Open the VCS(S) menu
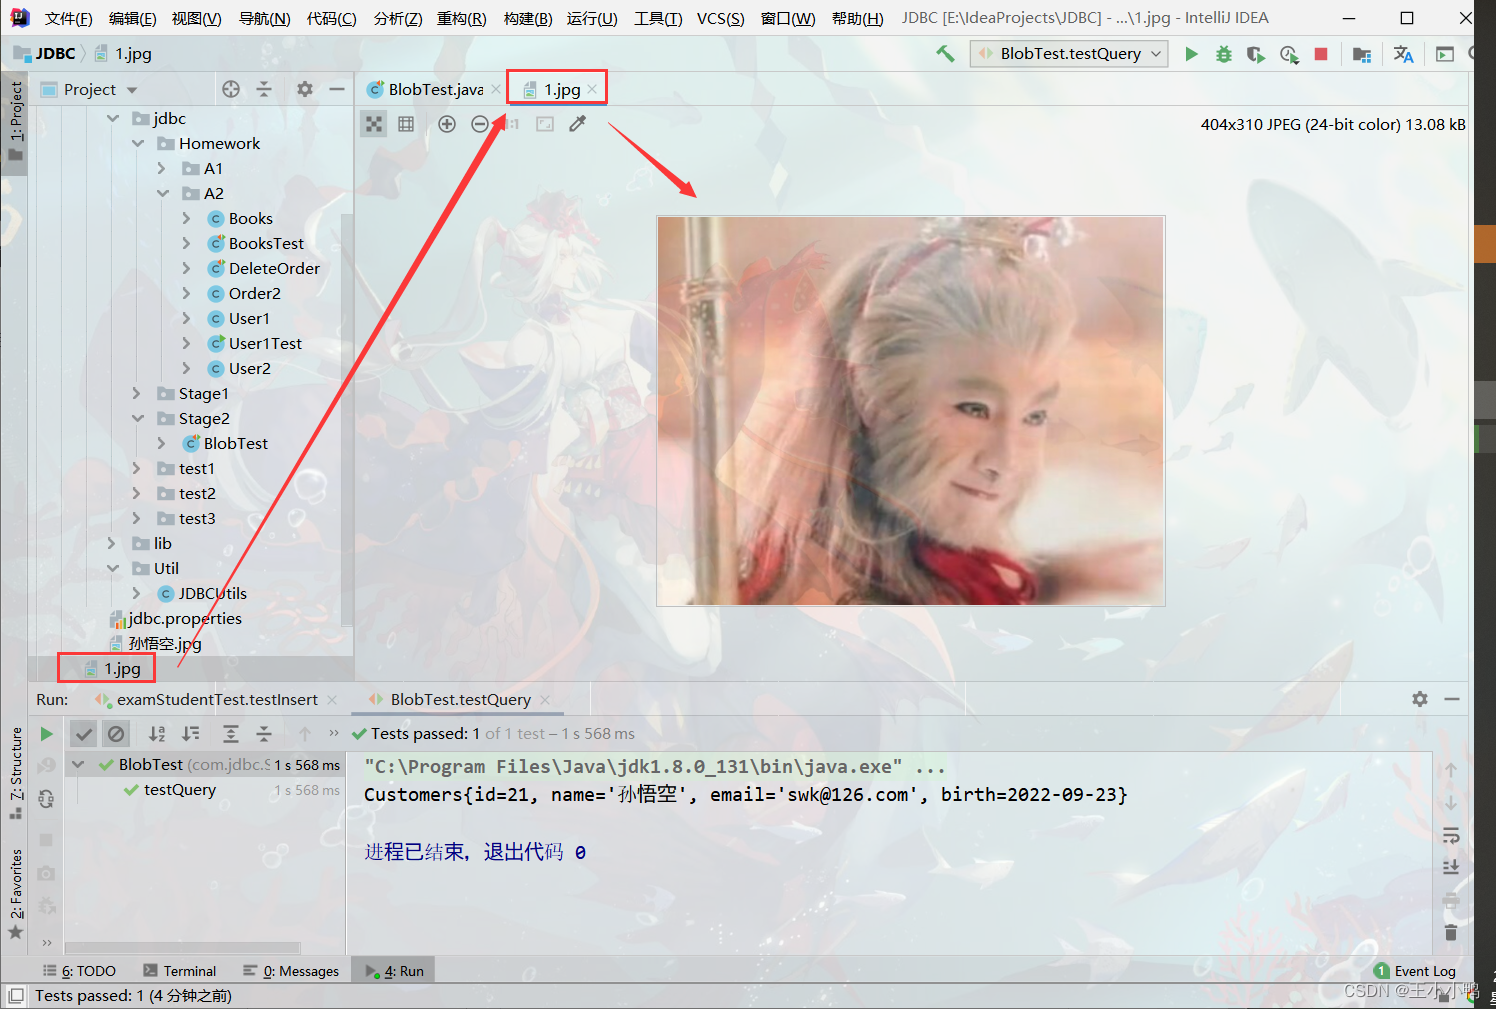The width and height of the screenshot is (1496, 1009). coord(720,18)
